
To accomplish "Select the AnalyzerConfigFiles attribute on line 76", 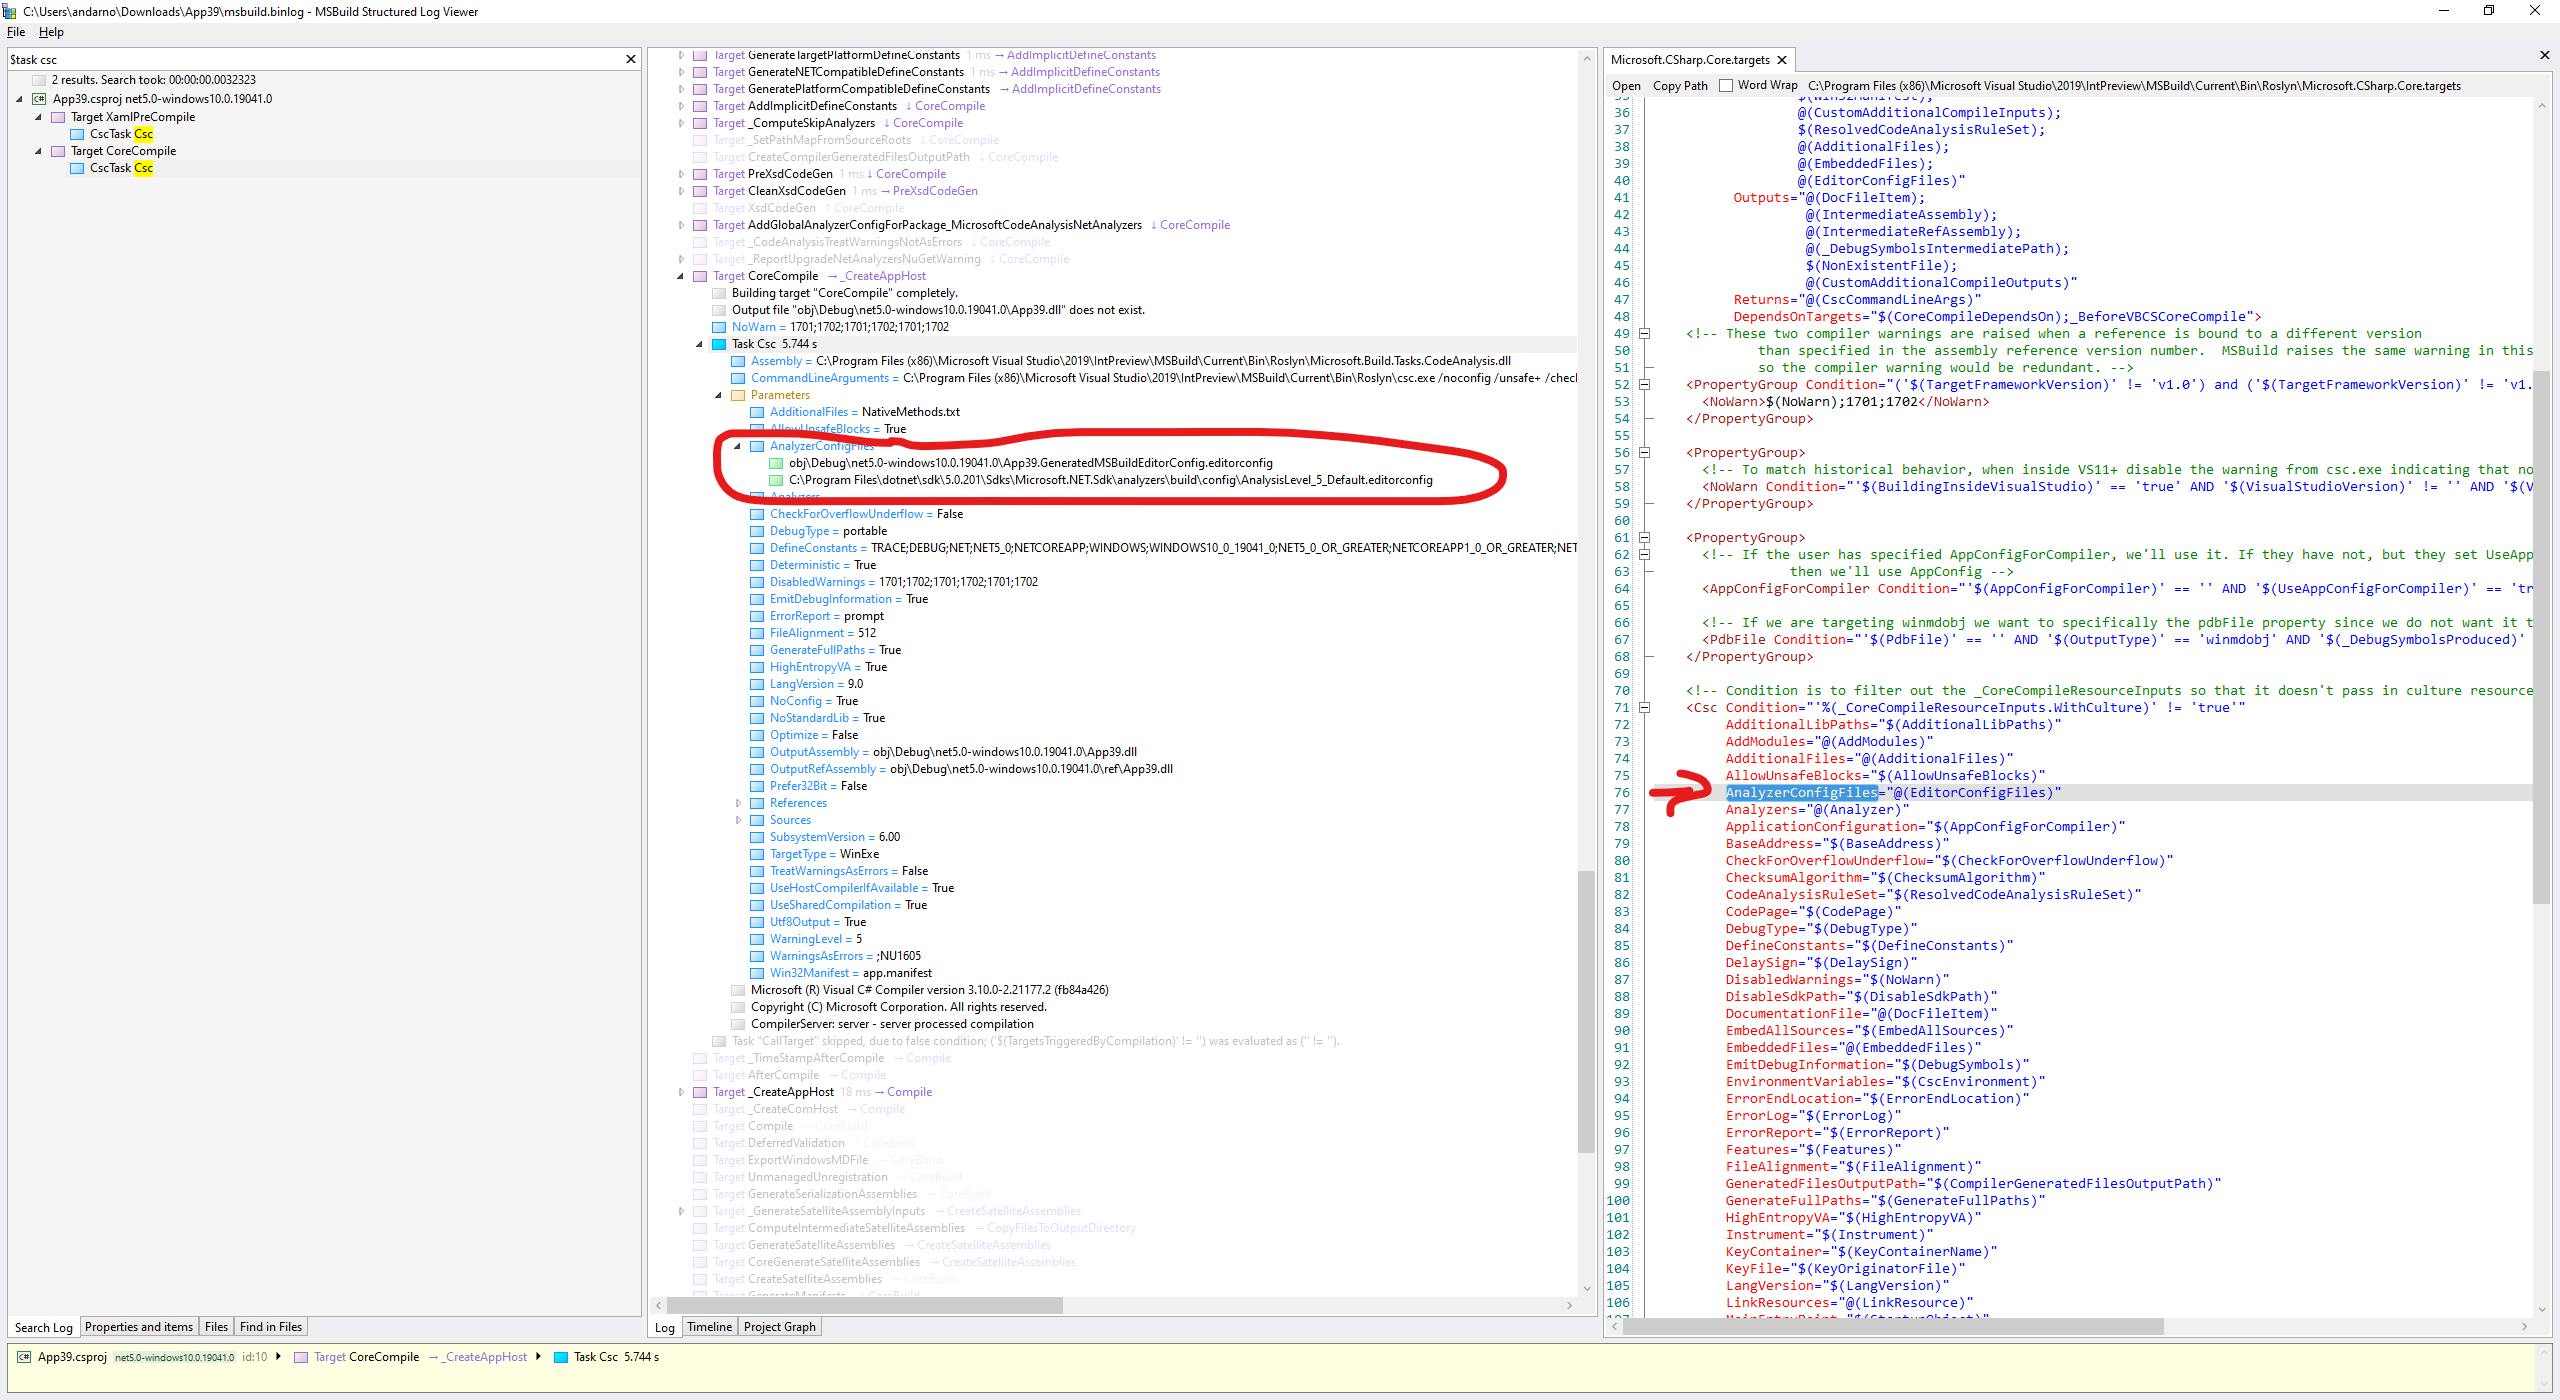I will (1801, 793).
